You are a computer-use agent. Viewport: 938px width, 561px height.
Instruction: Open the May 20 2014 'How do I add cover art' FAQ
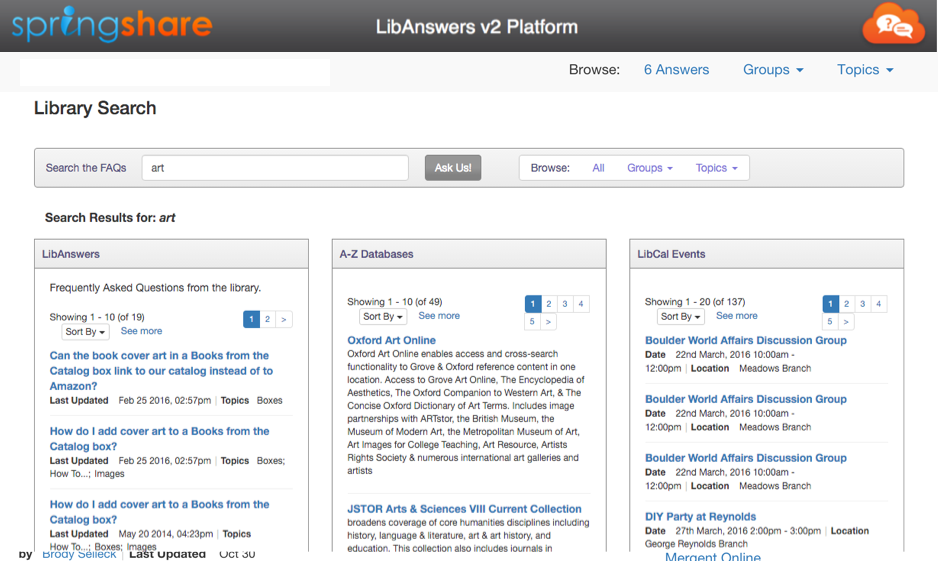click(x=159, y=512)
